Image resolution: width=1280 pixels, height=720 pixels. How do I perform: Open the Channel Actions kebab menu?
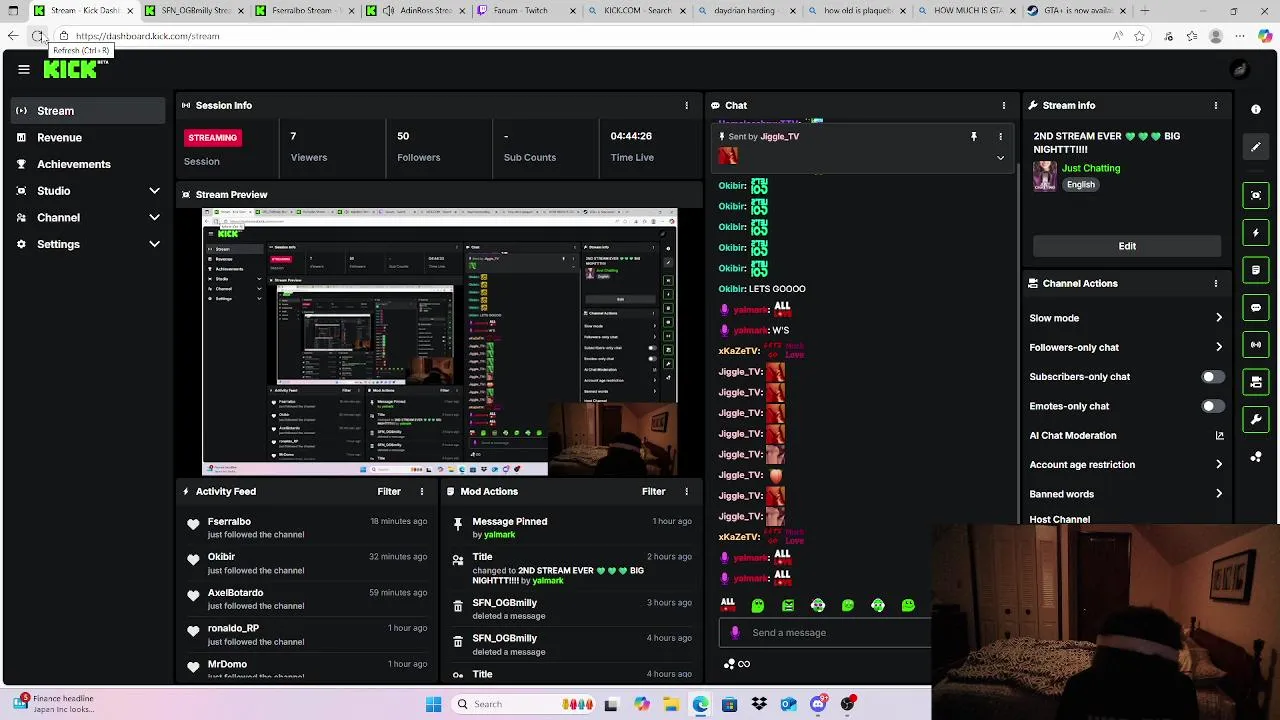click(1215, 283)
